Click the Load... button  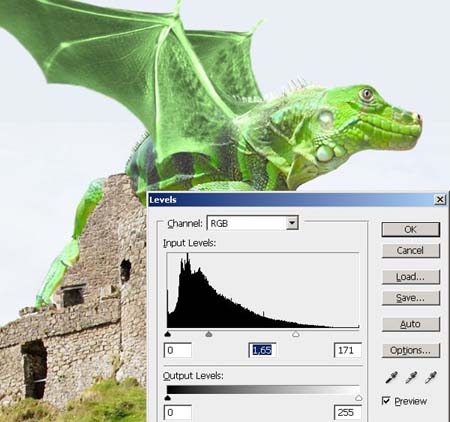(411, 277)
